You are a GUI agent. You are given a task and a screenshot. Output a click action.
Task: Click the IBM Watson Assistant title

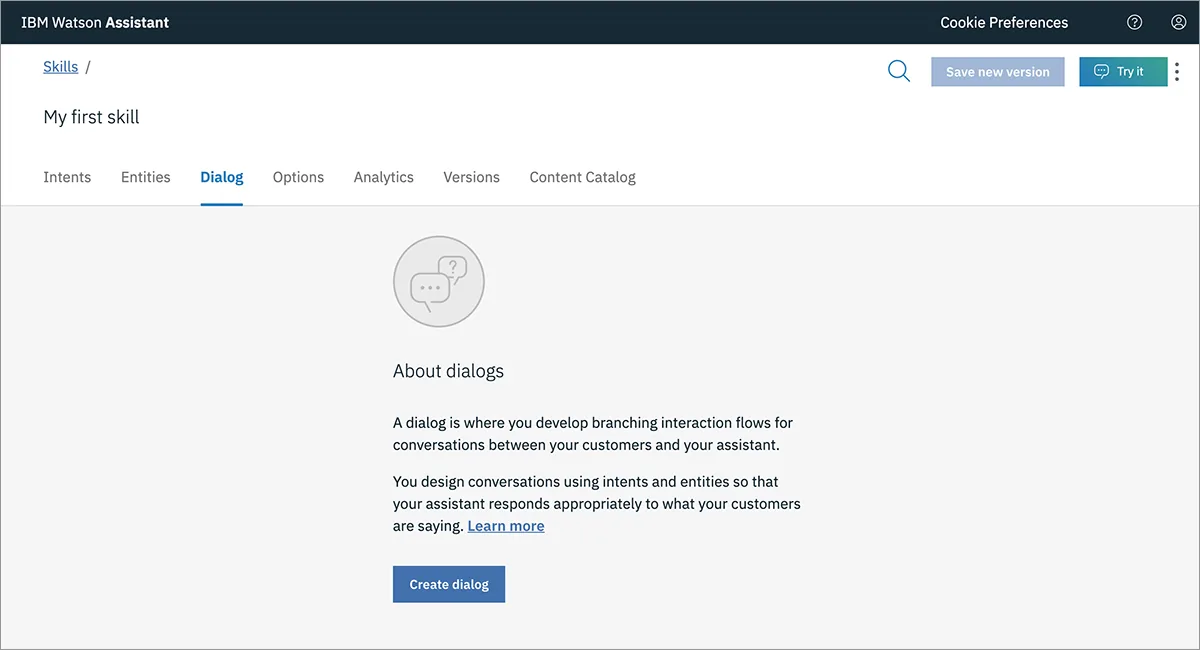(x=95, y=22)
